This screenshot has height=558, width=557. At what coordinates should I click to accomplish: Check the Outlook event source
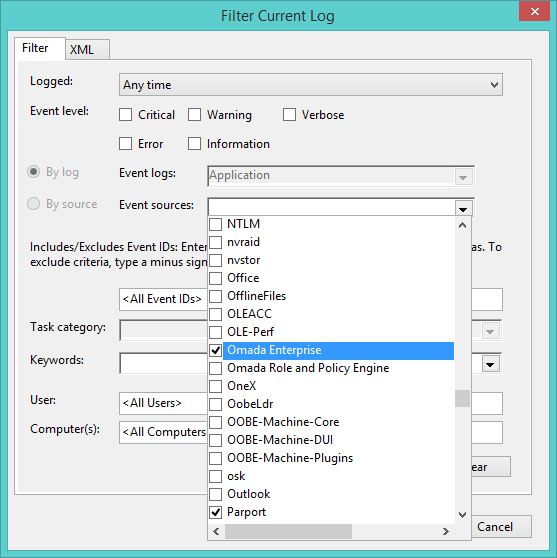click(x=215, y=494)
